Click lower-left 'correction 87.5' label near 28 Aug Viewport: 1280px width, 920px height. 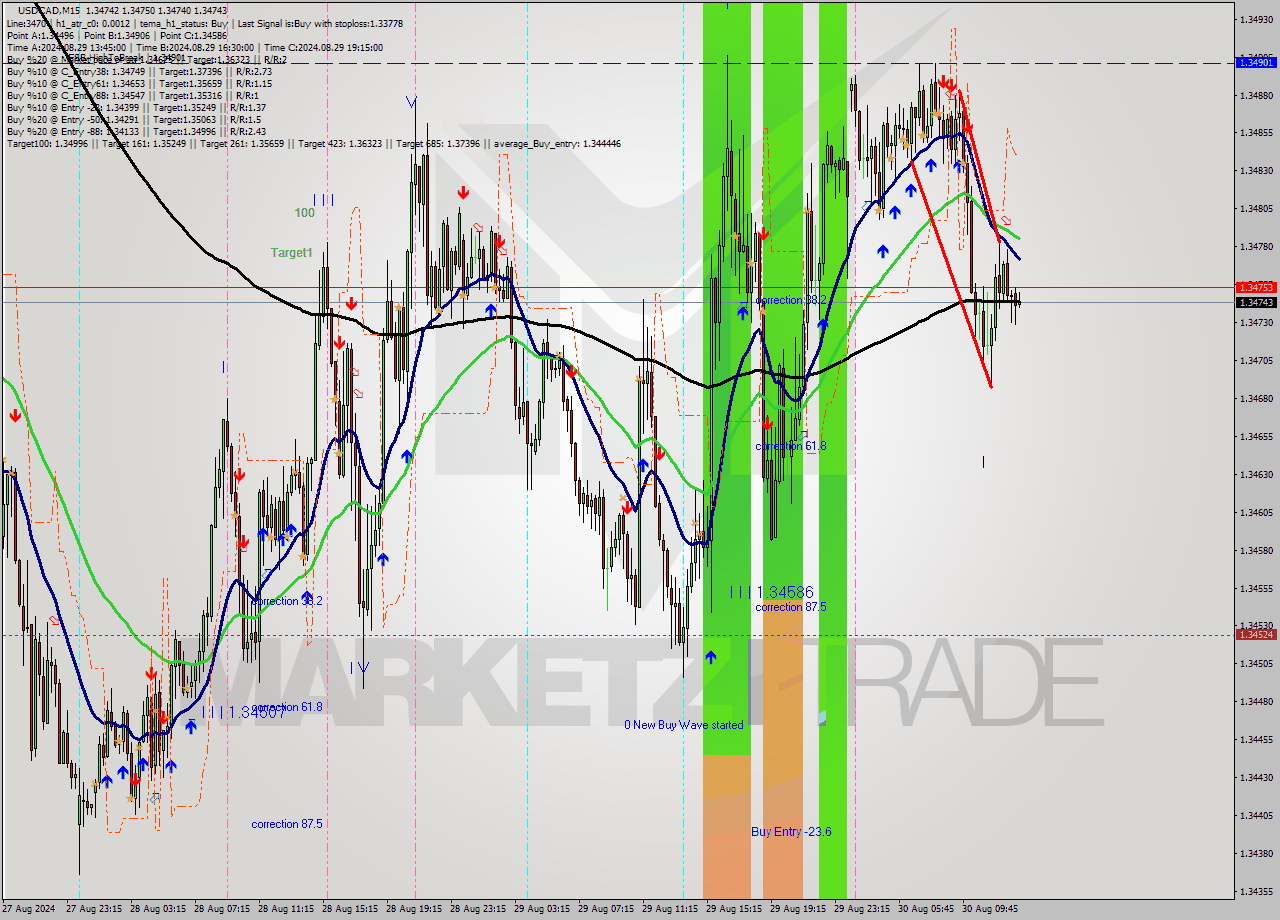click(287, 824)
